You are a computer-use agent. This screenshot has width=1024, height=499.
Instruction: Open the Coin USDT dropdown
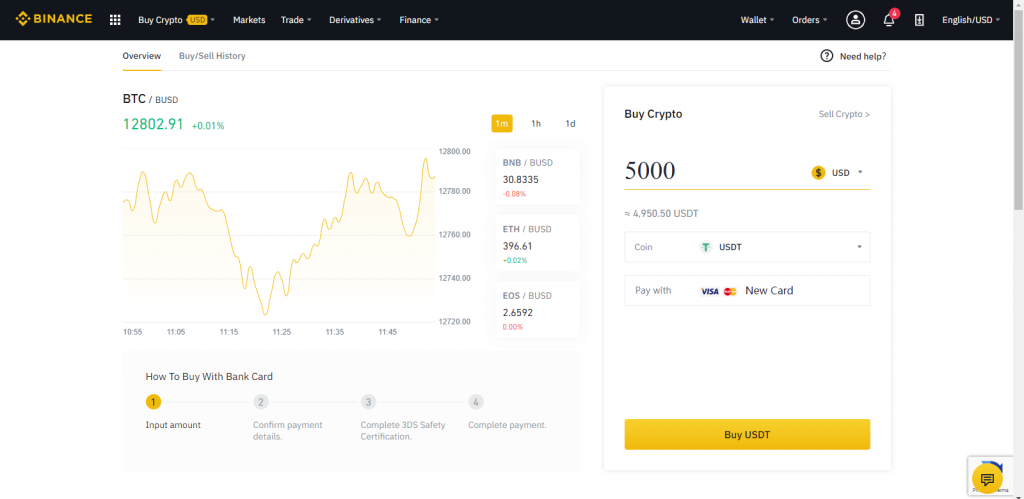[x=747, y=247]
